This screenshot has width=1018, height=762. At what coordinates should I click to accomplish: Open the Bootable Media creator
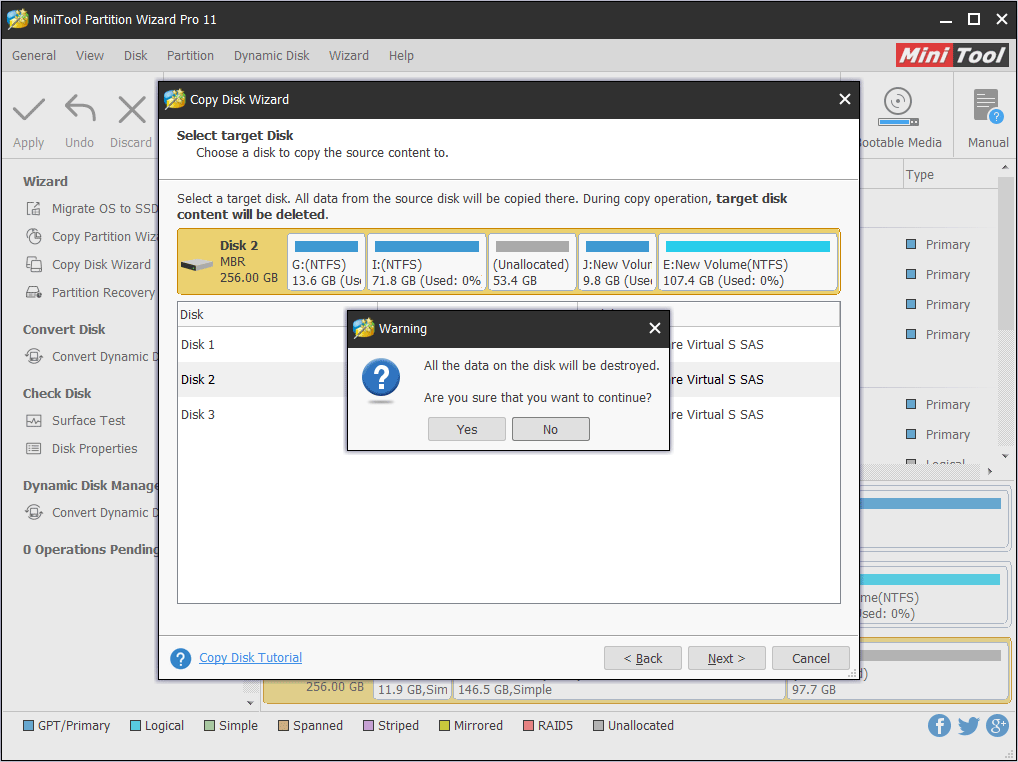[x=898, y=115]
